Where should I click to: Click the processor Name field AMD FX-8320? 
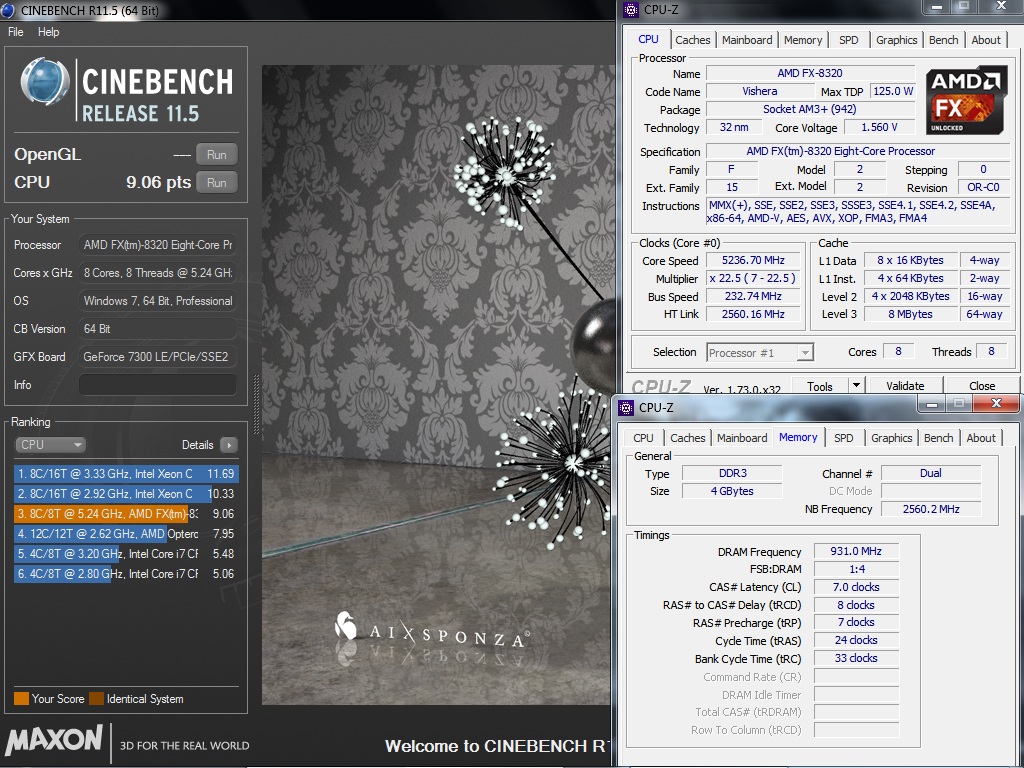pyautogui.click(x=810, y=73)
